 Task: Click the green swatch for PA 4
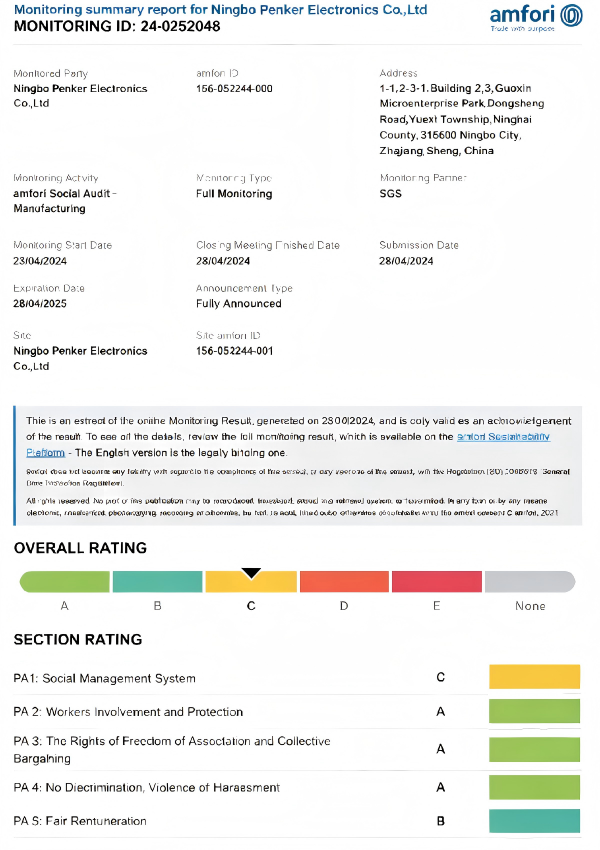[534, 787]
